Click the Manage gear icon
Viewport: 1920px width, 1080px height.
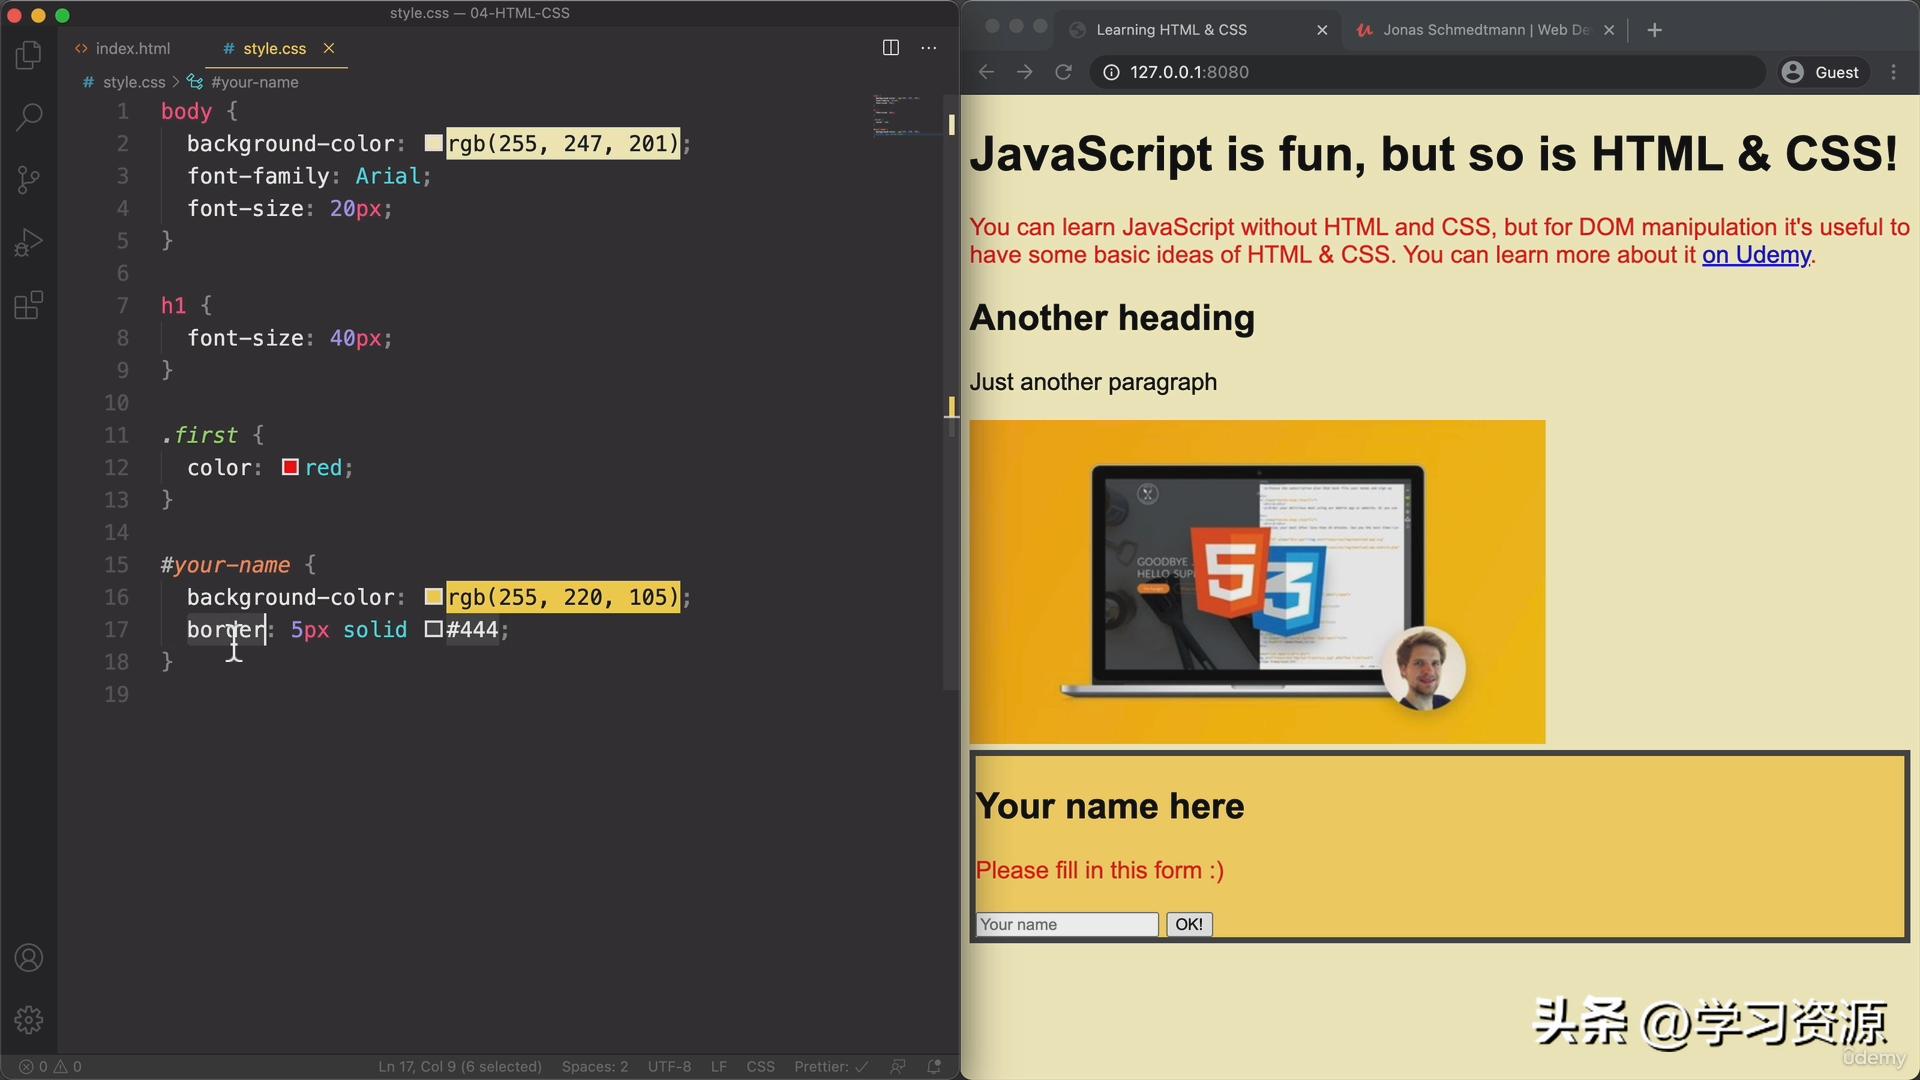[x=28, y=1019]
